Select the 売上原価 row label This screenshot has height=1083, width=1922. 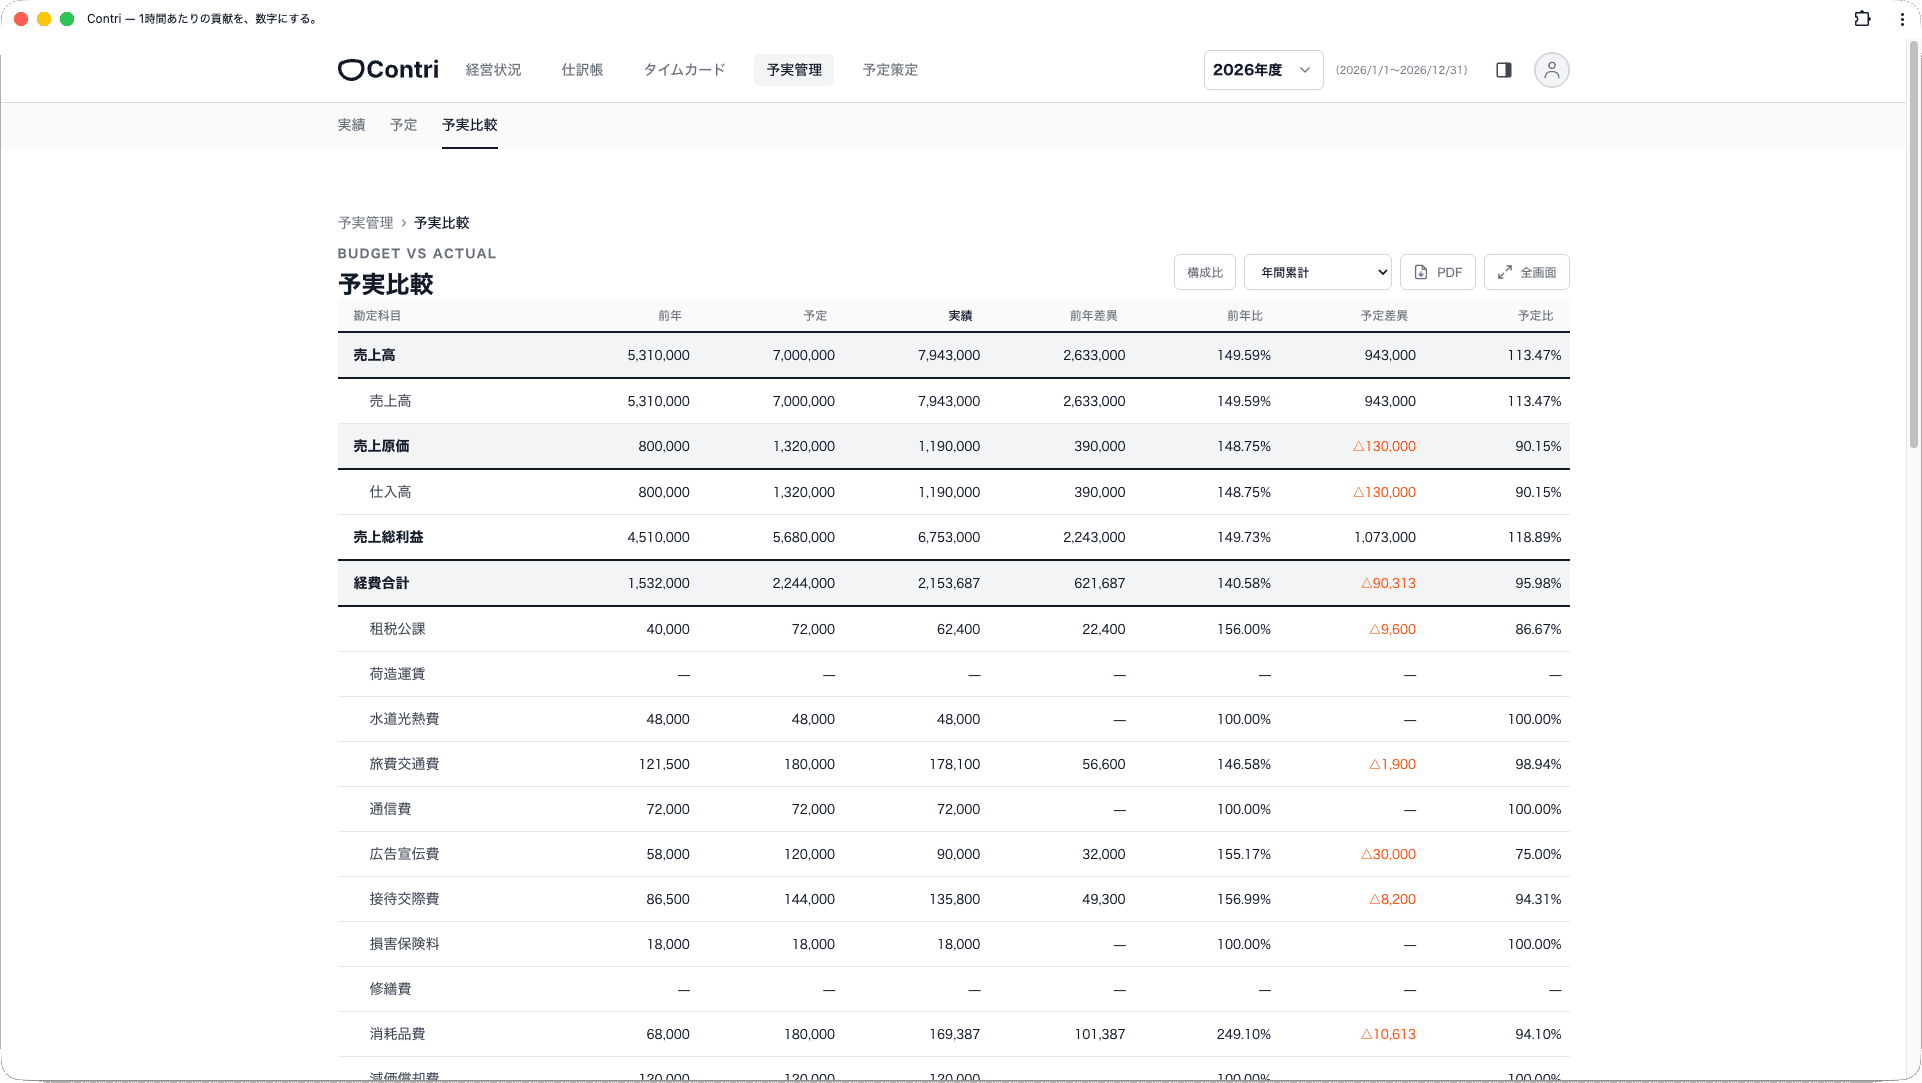coord(381,446)
